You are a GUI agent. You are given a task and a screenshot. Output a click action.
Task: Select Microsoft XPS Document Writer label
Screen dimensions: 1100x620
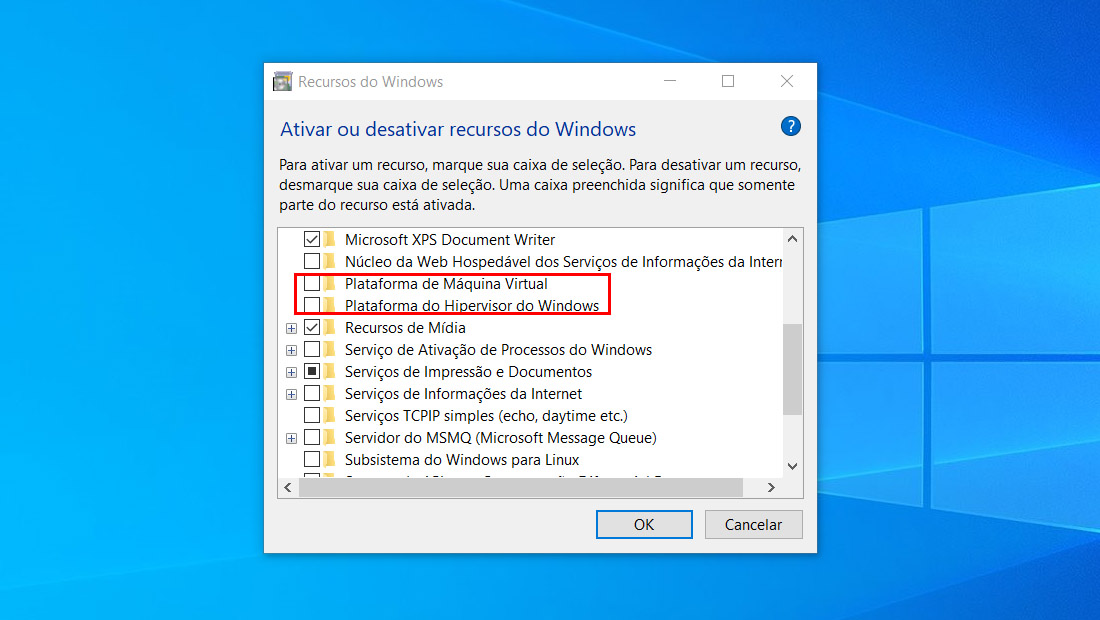(x=450, y=239)
